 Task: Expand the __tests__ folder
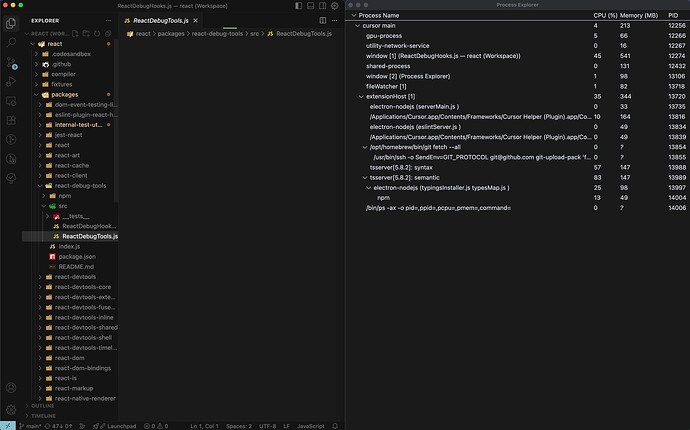47,216
